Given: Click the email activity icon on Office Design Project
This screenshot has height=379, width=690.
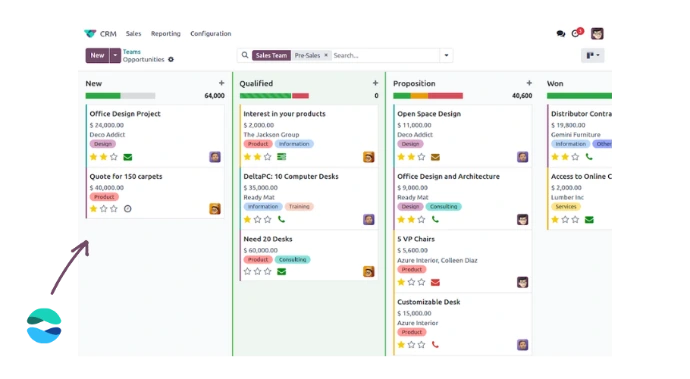Looking at the screenshot, I should click(x=128, y=157).
